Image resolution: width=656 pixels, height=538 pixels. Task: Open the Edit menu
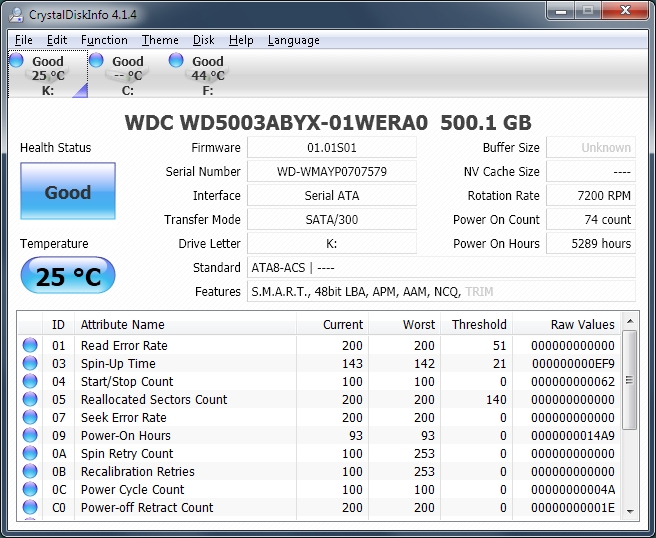(x=57, y=40)
